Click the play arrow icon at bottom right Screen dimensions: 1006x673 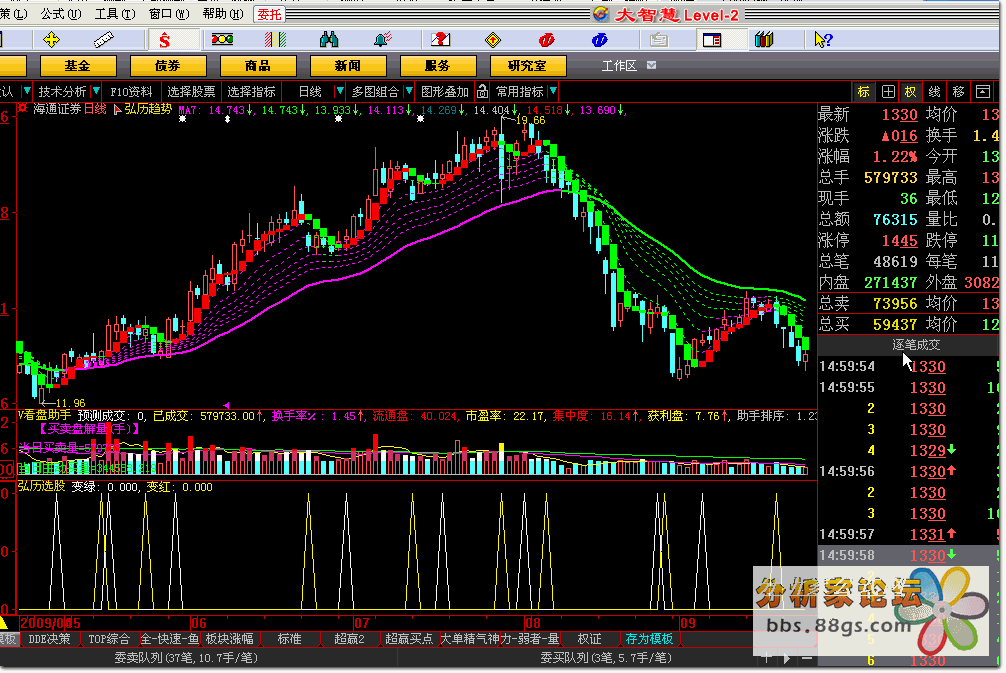[x=787, y=658]
